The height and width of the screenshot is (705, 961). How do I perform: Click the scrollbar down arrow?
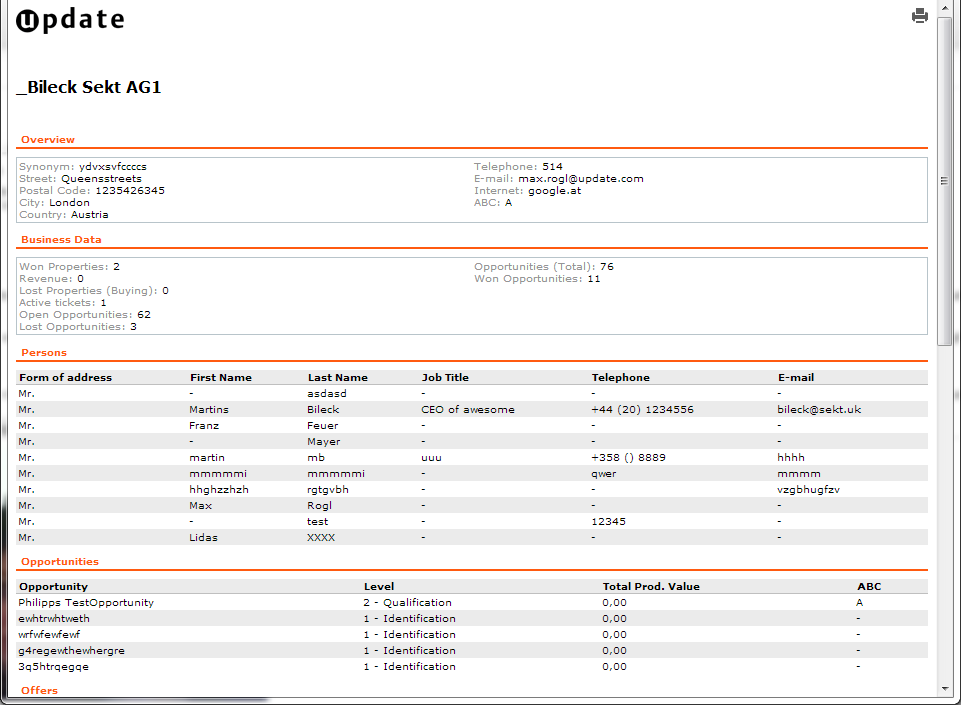click(944, 689)
